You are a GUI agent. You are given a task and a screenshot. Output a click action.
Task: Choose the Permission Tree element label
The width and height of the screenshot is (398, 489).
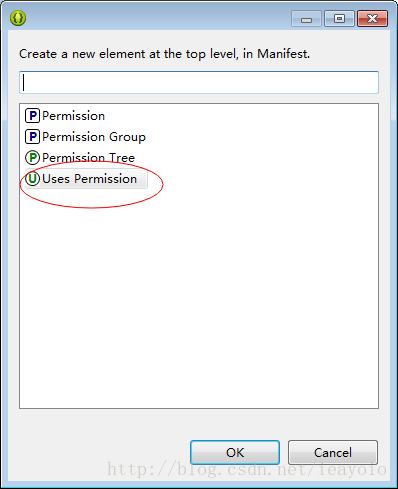click(88, 158)
